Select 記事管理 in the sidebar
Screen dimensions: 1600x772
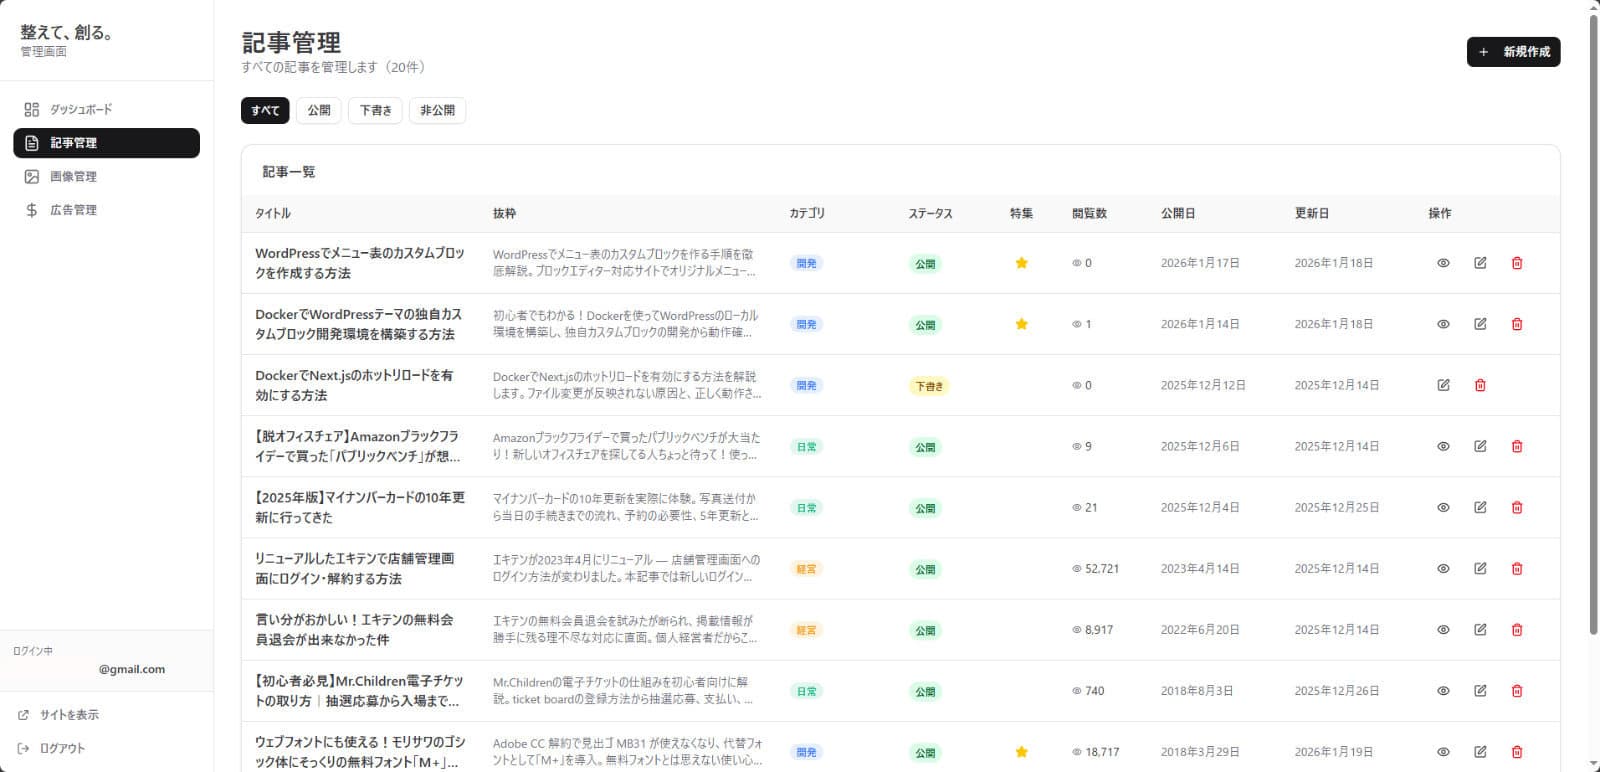(106, 143)
